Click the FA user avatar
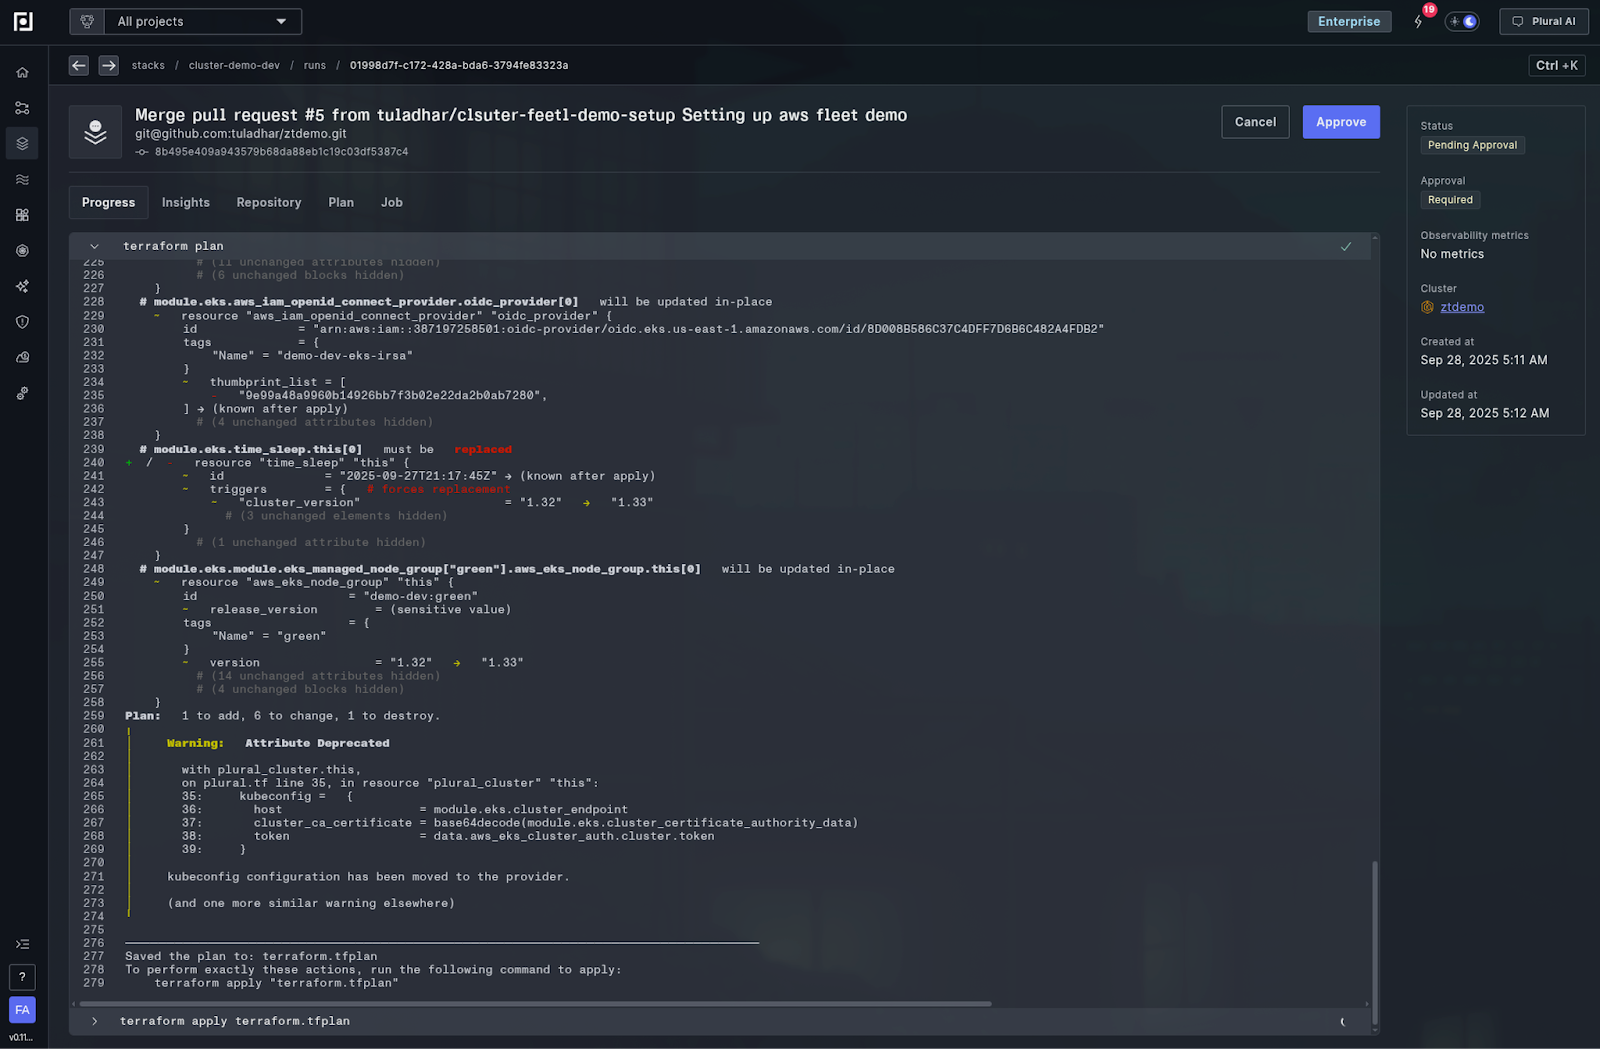 pyautogui.click(x=22, y=1010)
